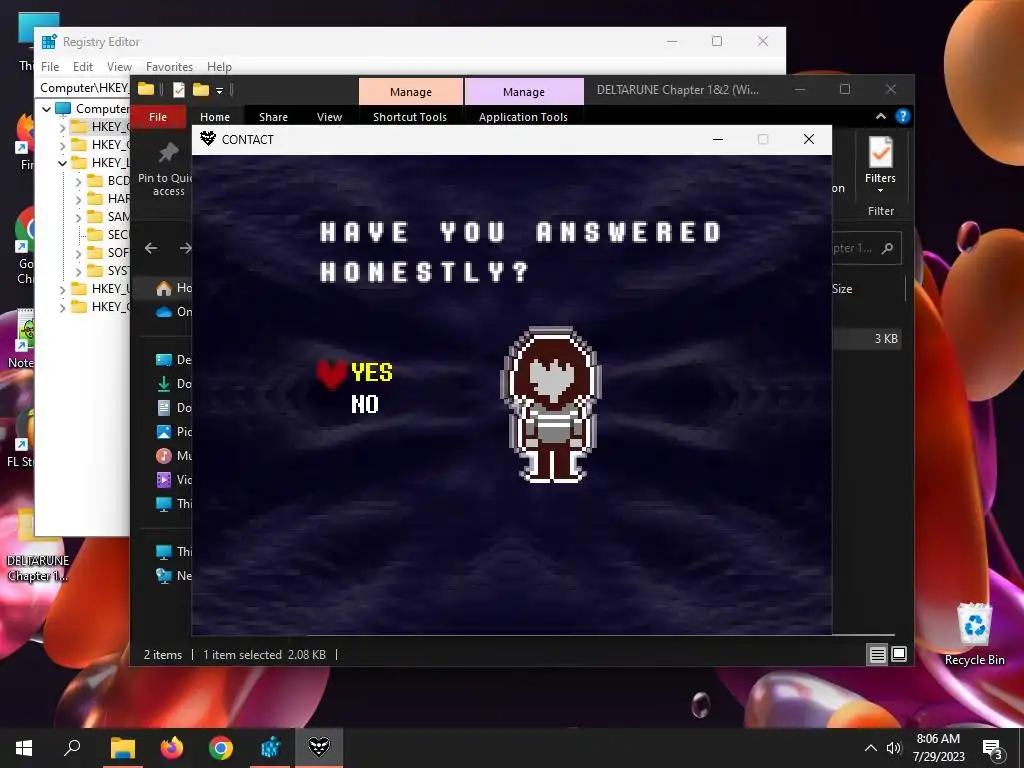
Task: Click the peach Manage contextual tab
Action: coord(411,91)
